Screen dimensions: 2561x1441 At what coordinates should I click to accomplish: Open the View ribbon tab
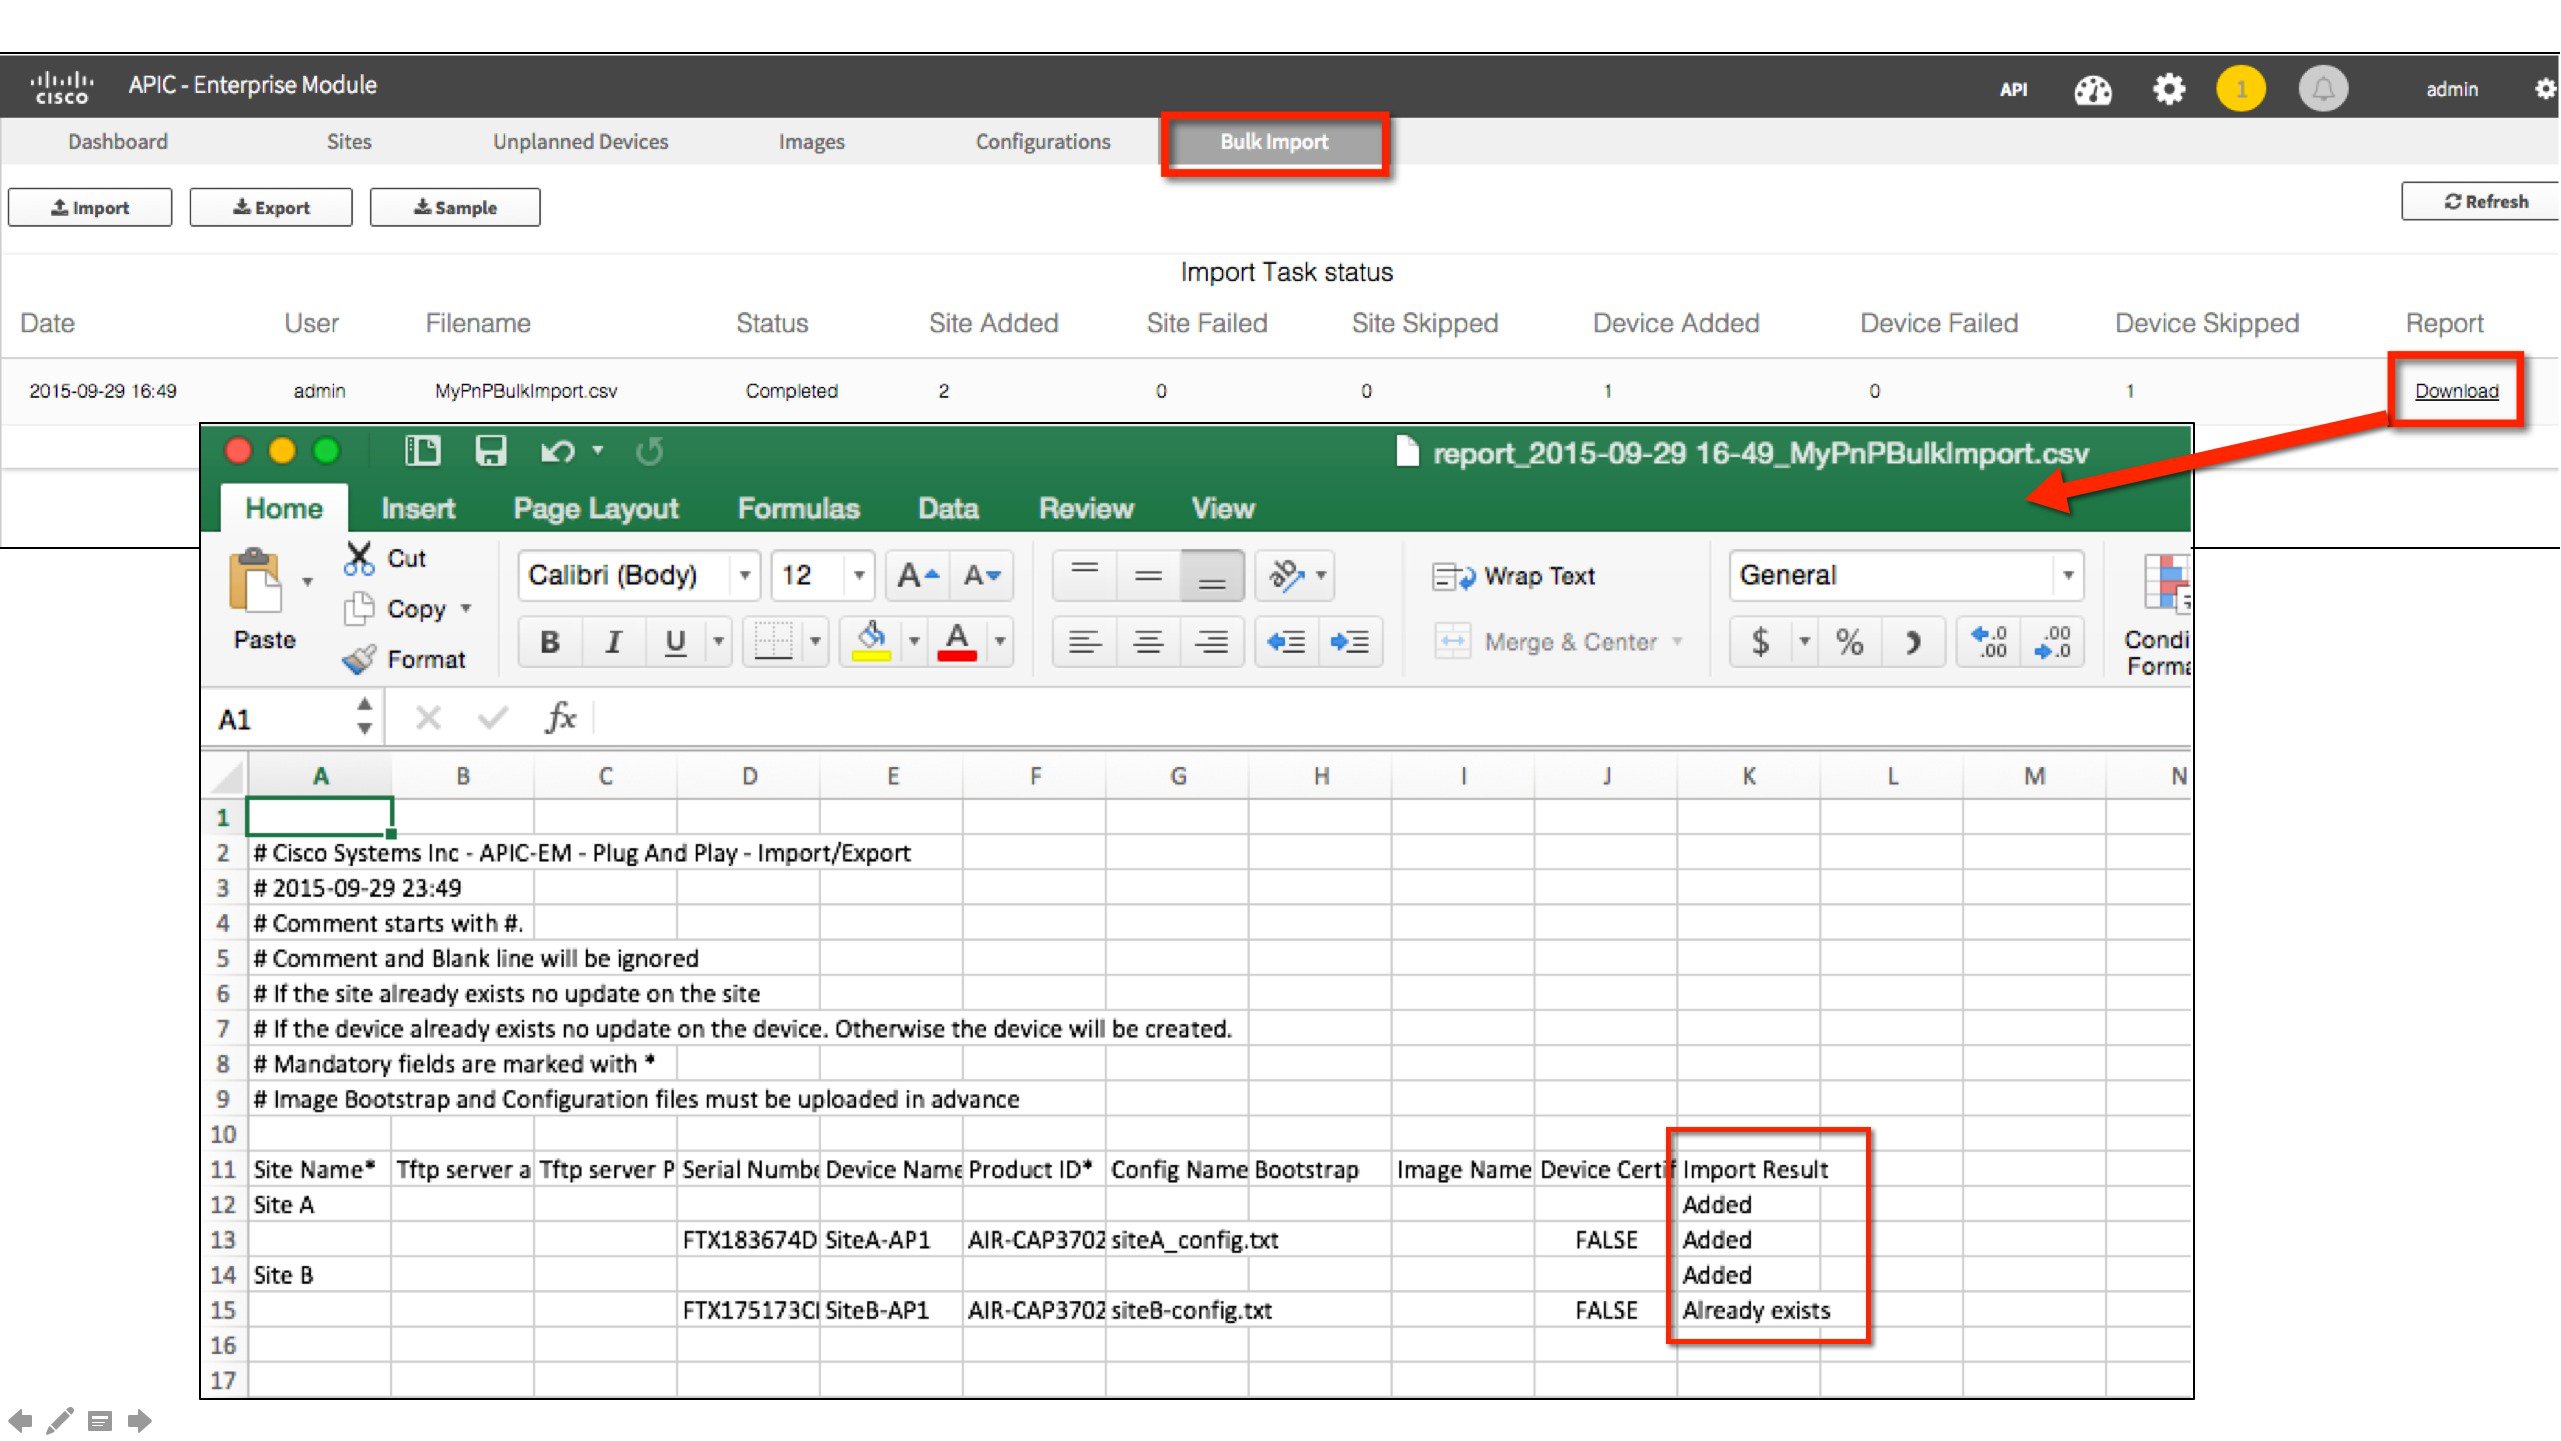1223,509
